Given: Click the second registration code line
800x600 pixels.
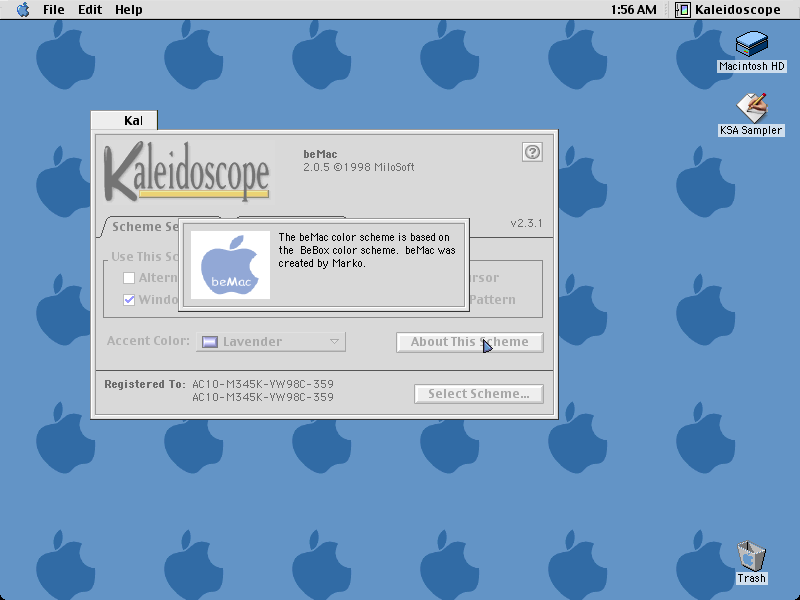Looking at the screenshot, I should pyautogui.click(x=263, y=397).
